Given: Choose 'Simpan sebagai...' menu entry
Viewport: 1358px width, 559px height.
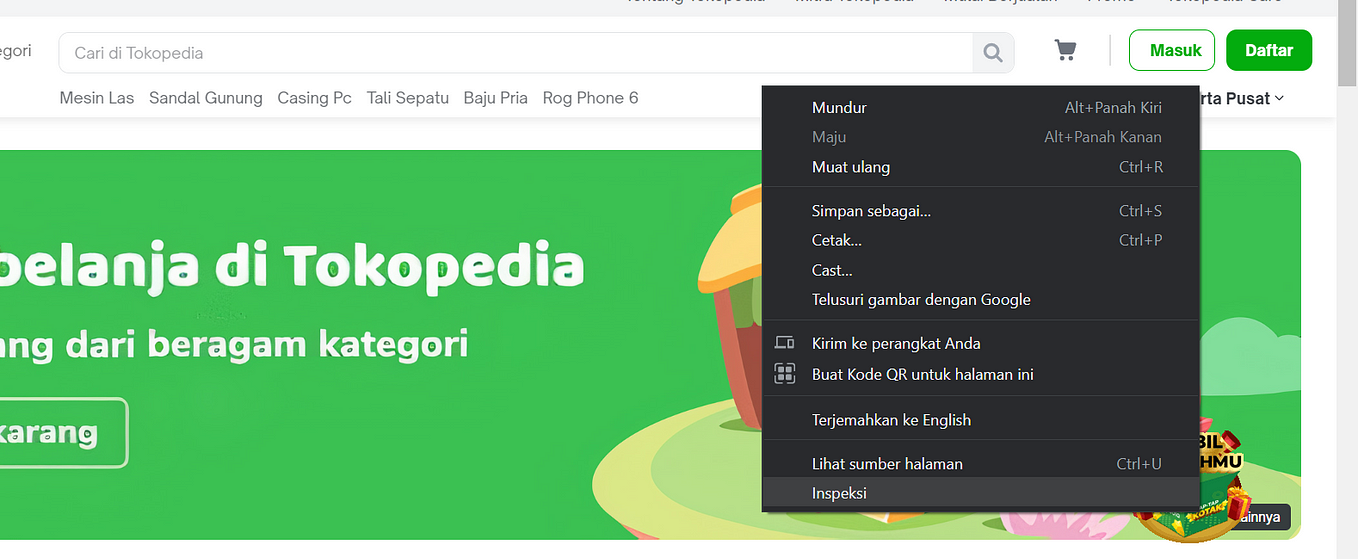Looking at the screenshot, I should click(980, 211).
